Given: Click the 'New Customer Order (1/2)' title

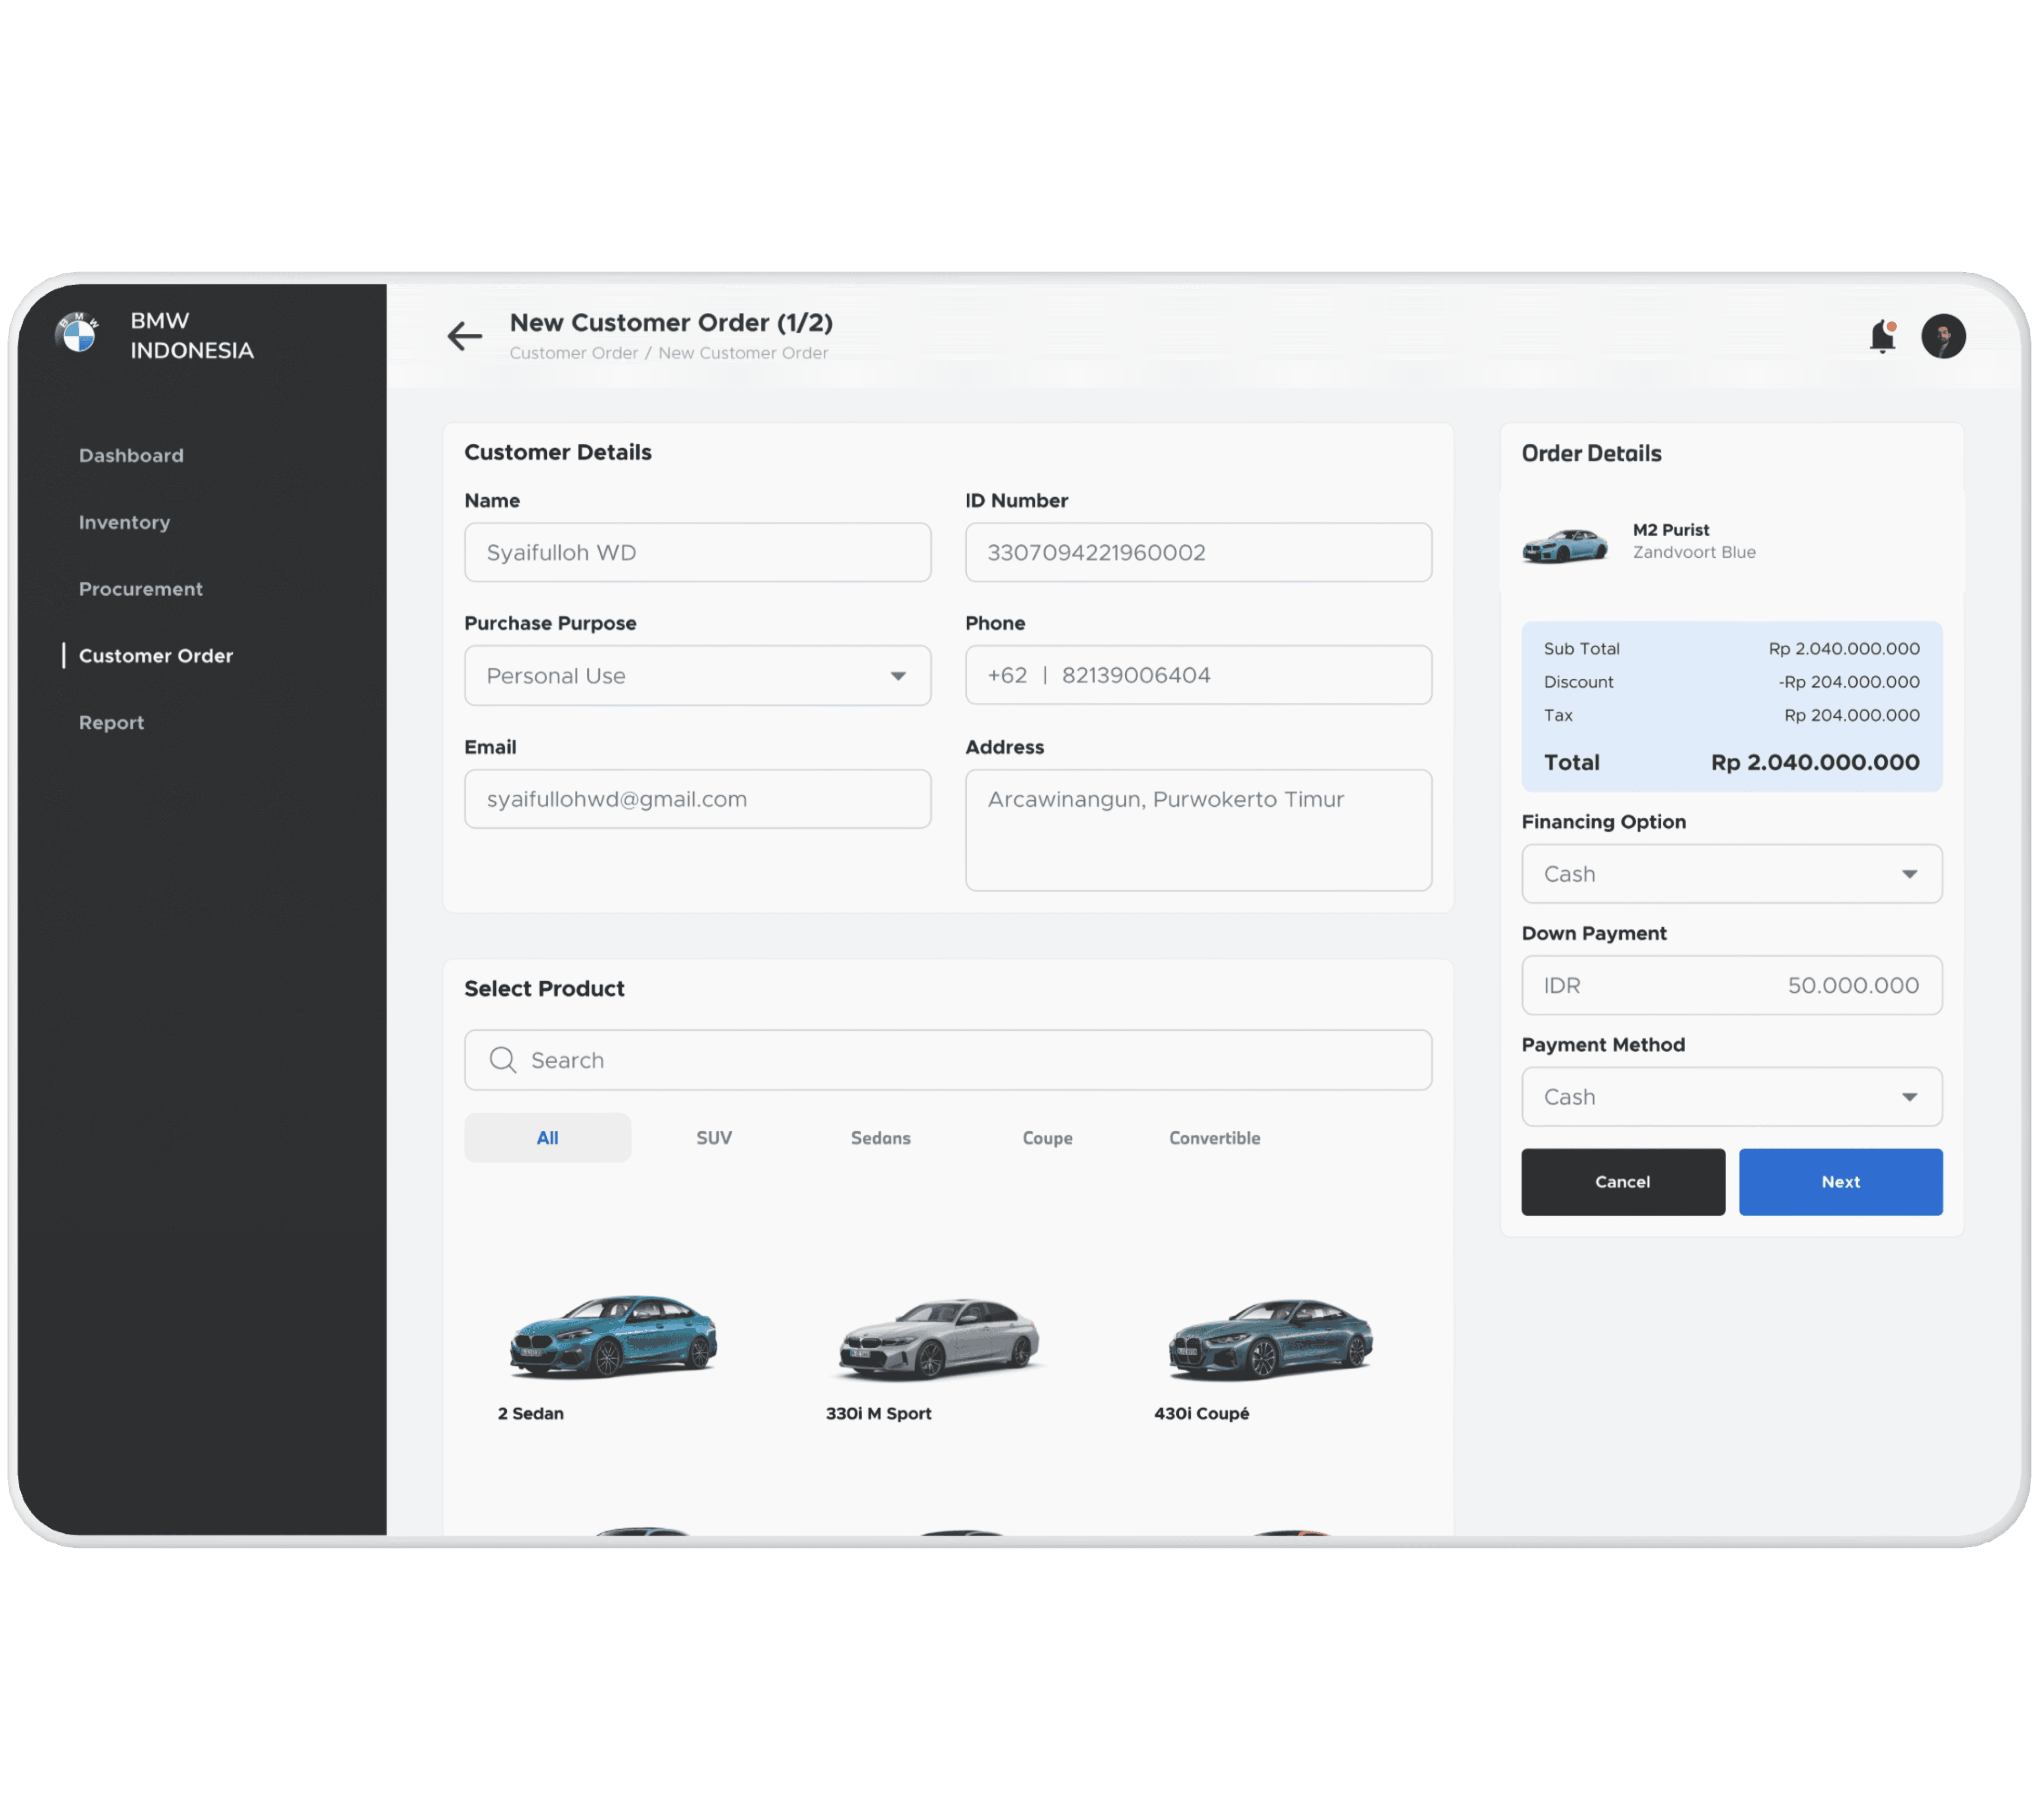Looking at the screenshot, I should (671, 322).
